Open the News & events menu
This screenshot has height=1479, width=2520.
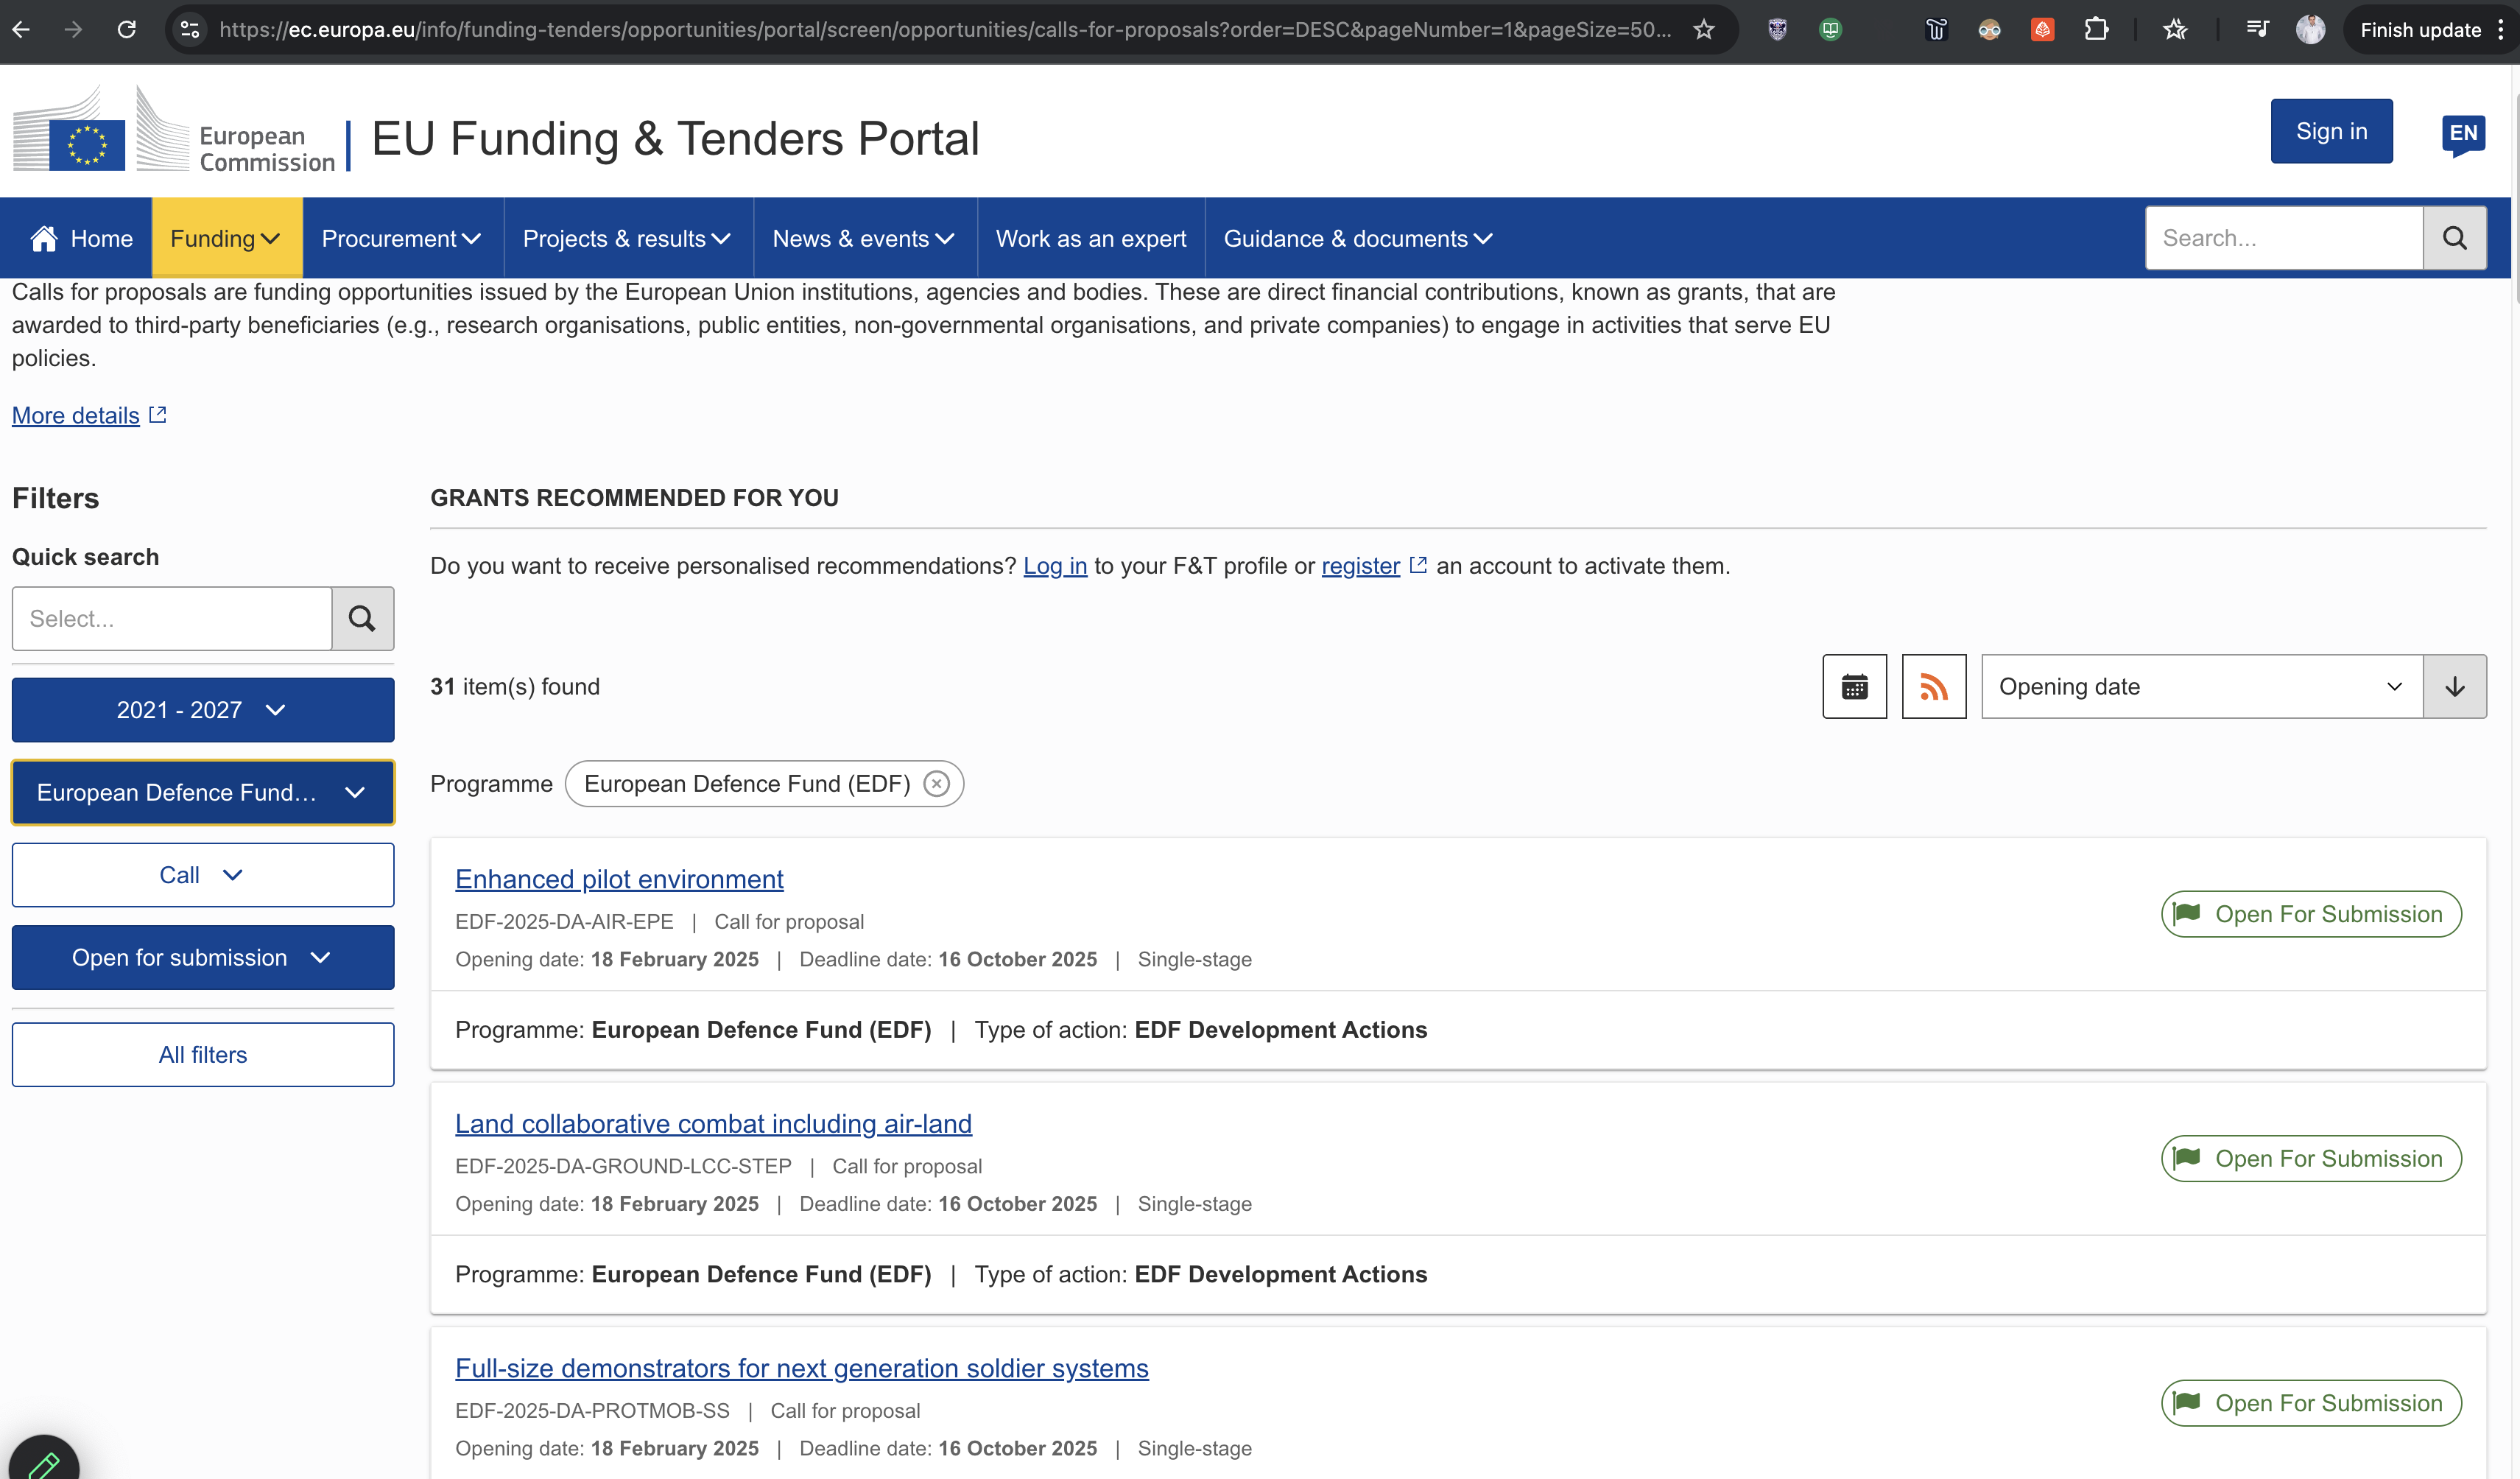click(864, 238)
